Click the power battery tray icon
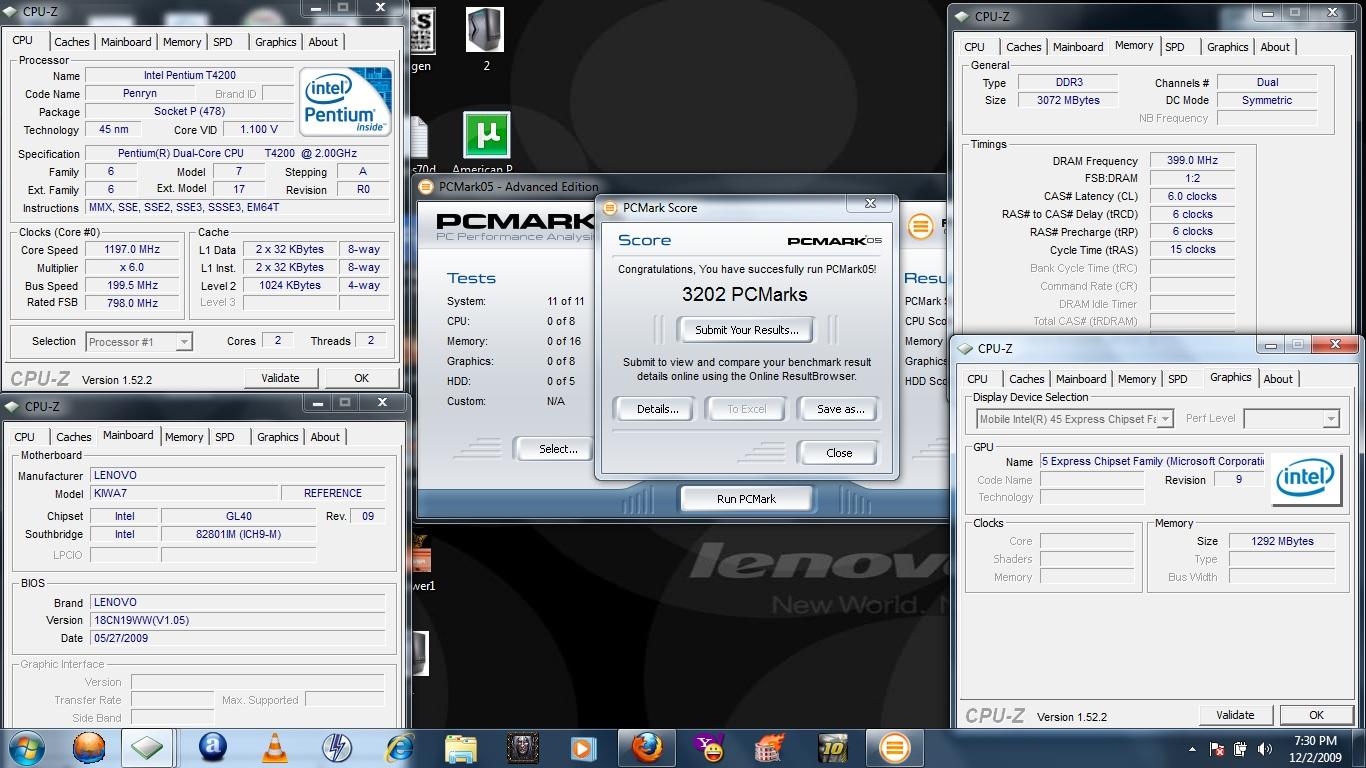 [1240, 748]
